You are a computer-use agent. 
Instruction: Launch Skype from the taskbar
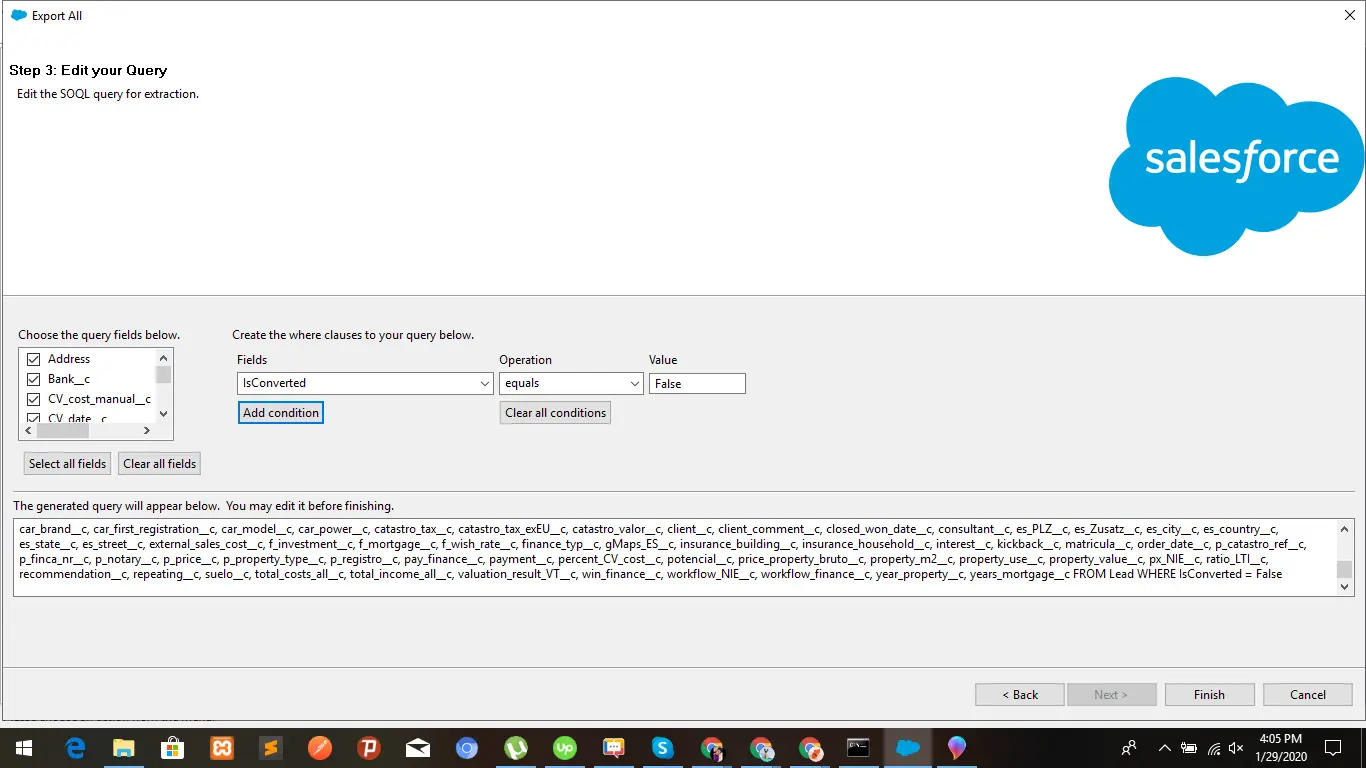pos(662,747)
